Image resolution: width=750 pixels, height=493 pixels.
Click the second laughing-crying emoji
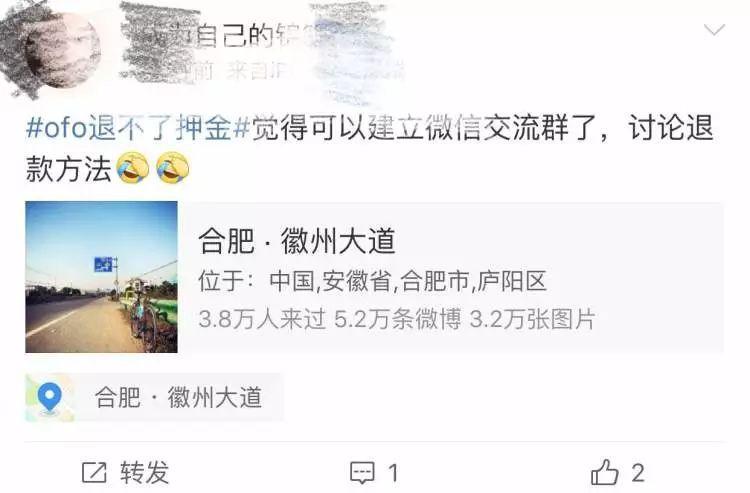pos(173,168)
